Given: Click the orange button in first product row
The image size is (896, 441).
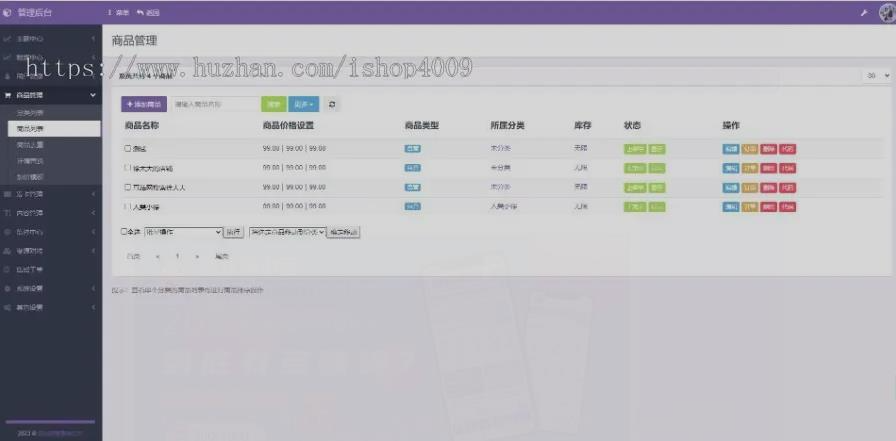Looking at the screenshot, I should [750, 149].
